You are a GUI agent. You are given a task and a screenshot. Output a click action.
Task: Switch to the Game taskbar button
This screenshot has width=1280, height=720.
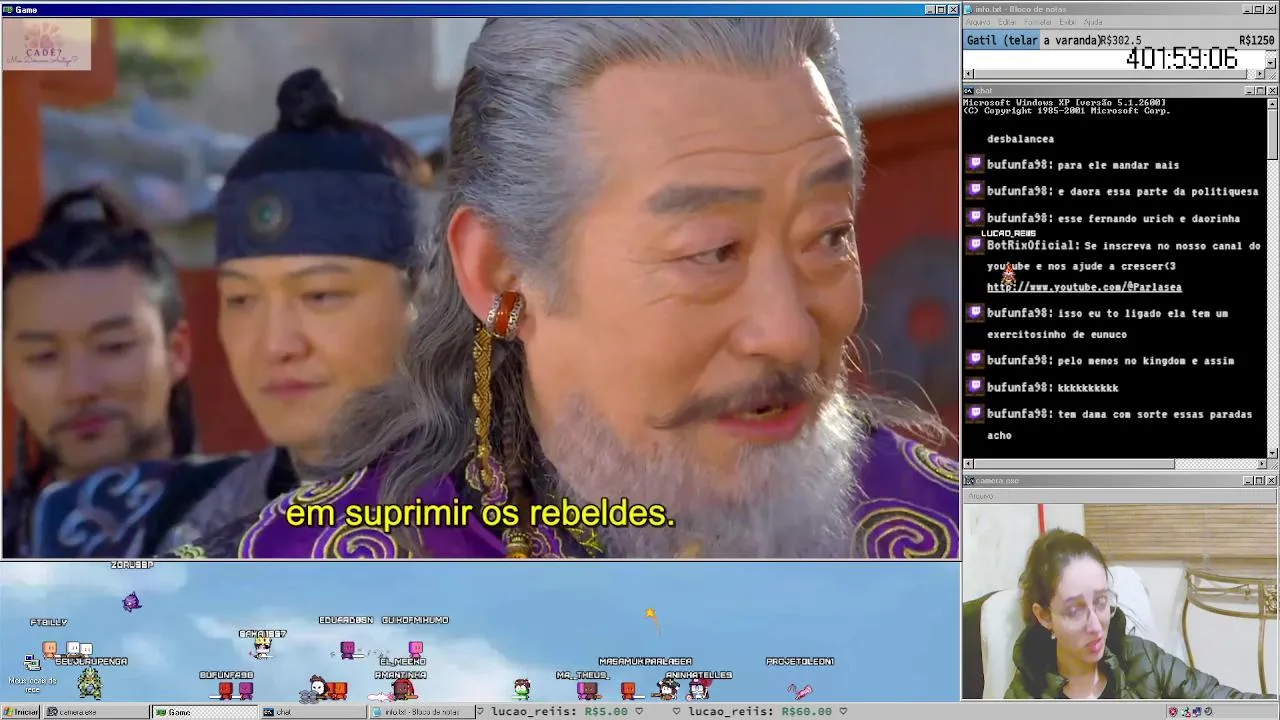coord(205,712)
